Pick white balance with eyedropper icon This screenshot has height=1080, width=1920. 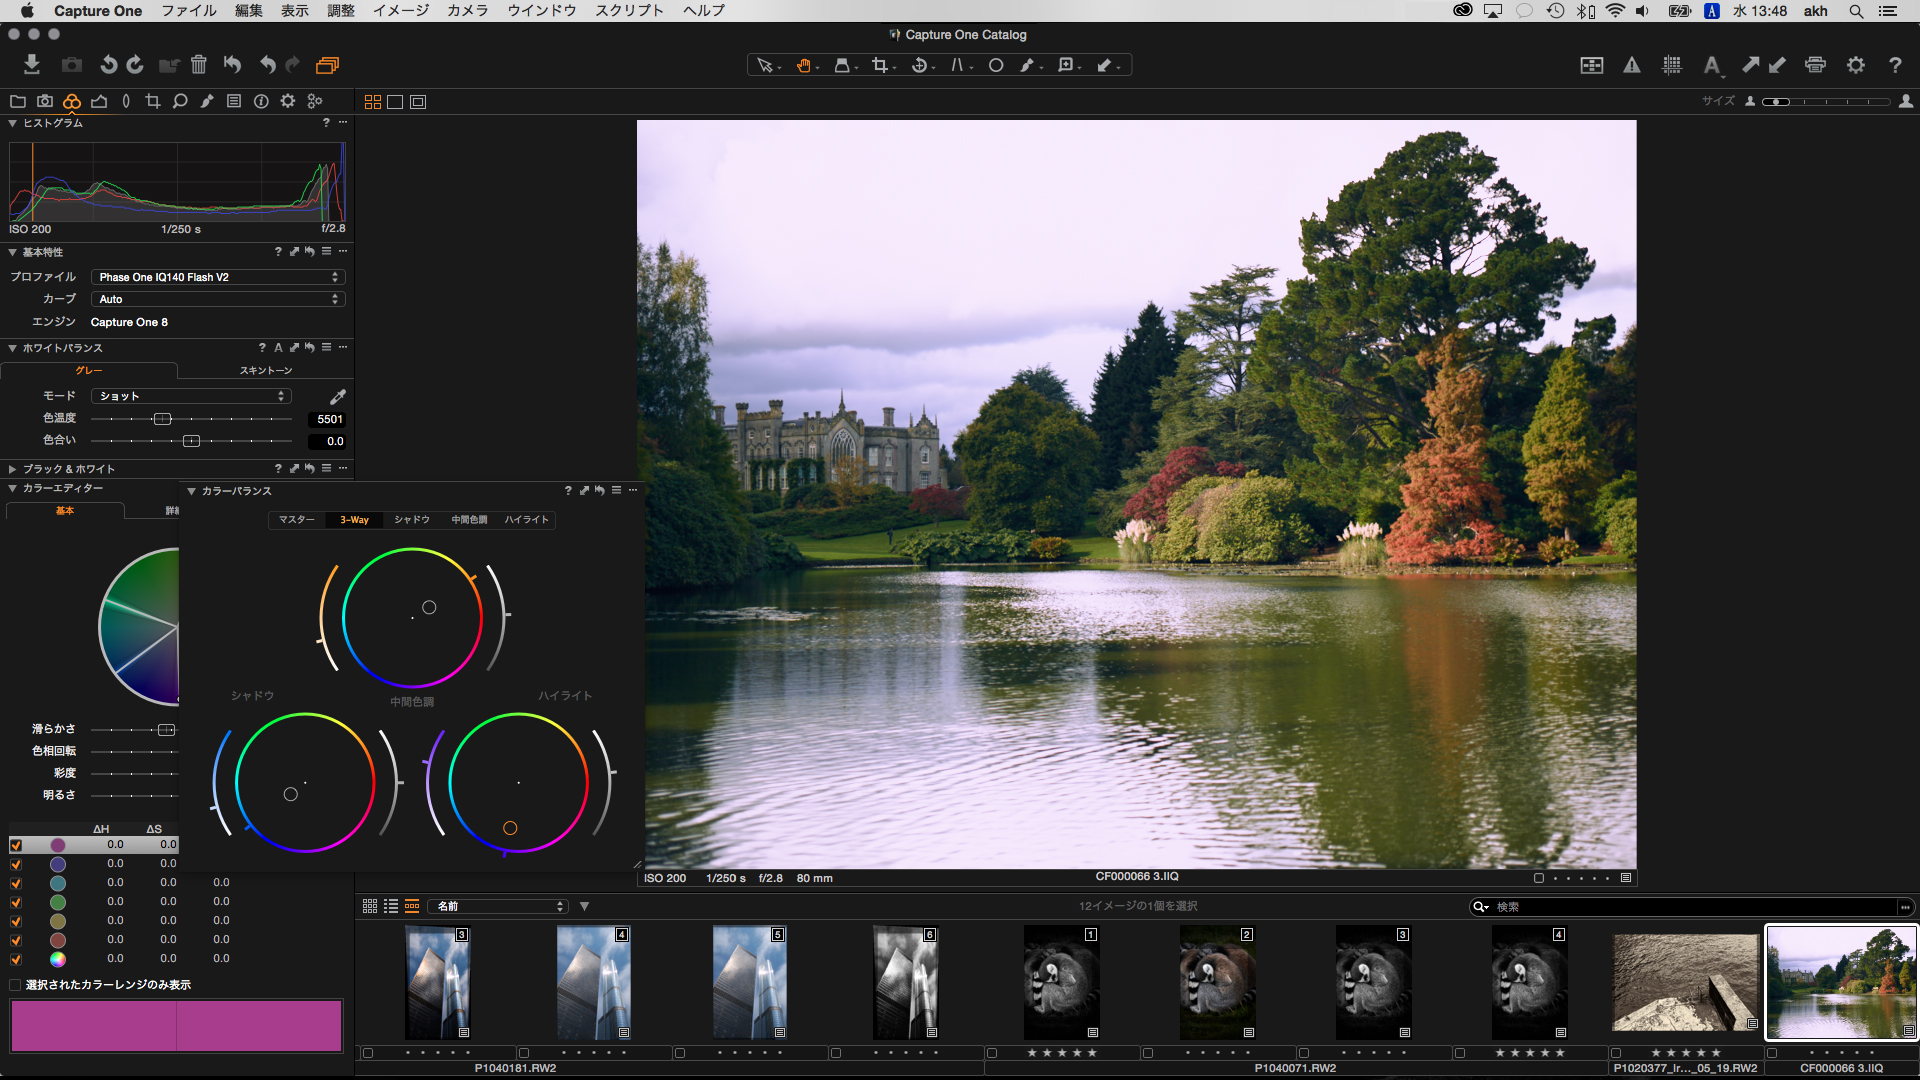coord(338,397)
